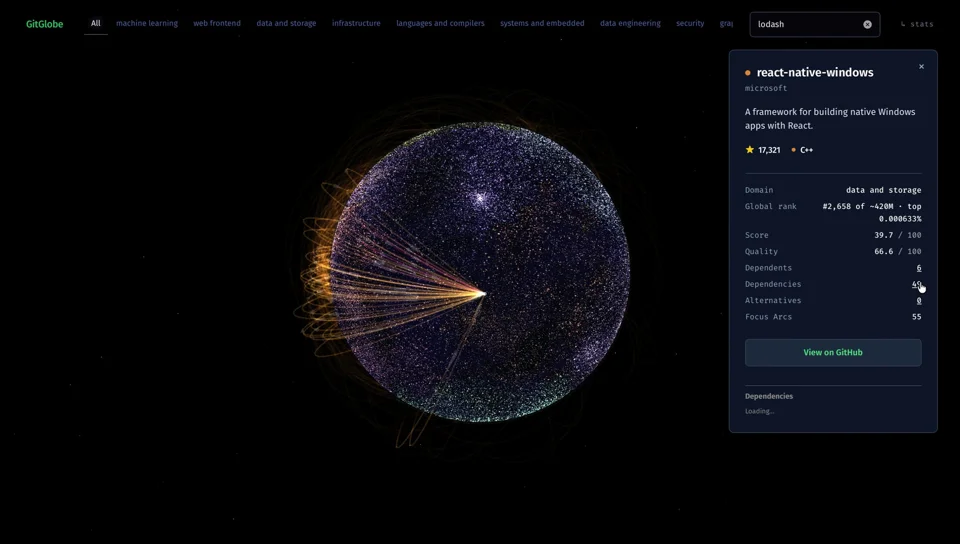Click the react-native-windows title

coord(815,72)
